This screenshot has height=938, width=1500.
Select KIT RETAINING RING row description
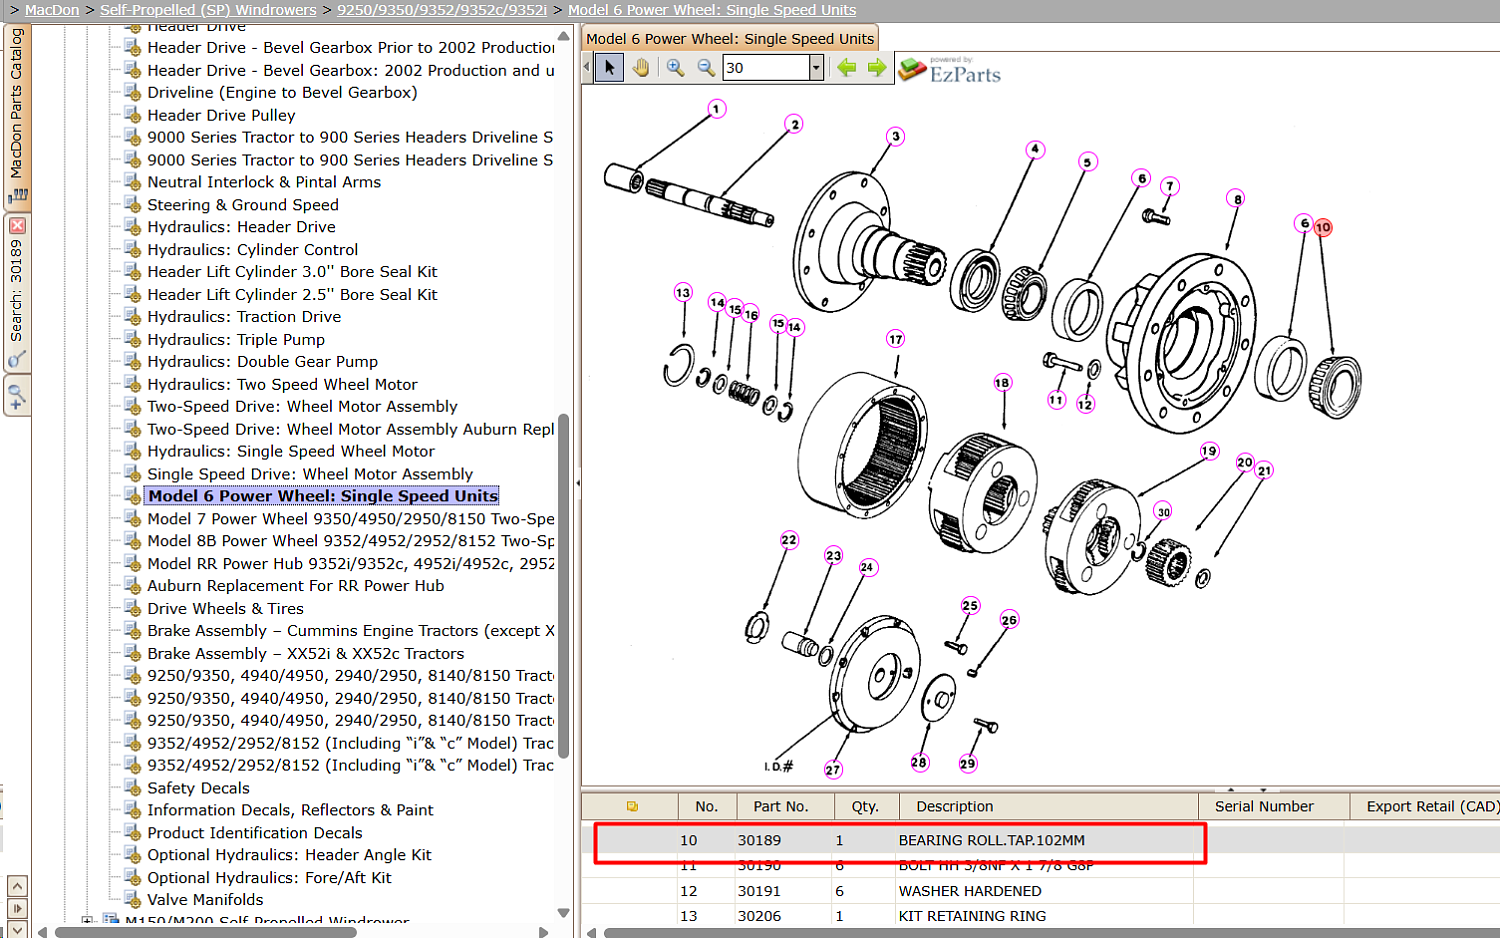[x=972, y=916]
